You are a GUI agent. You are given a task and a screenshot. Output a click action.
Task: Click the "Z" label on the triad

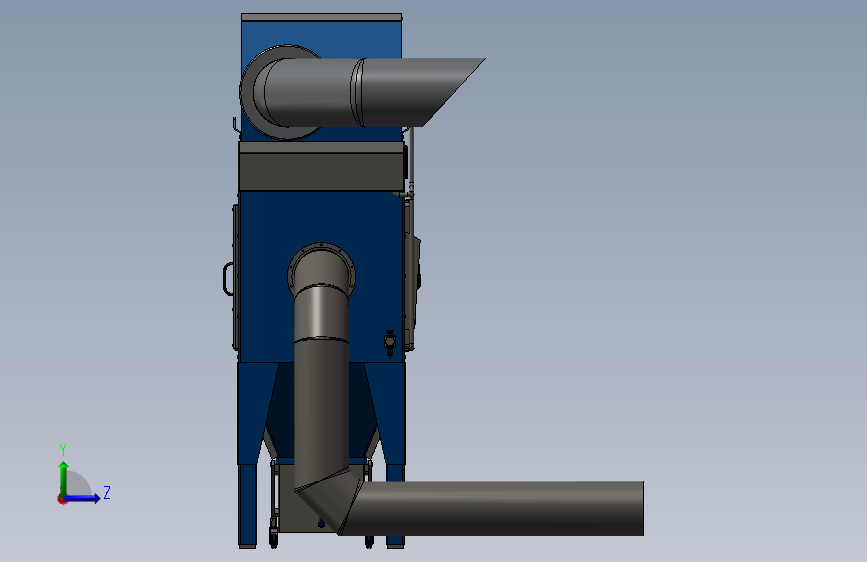(107, 492)
